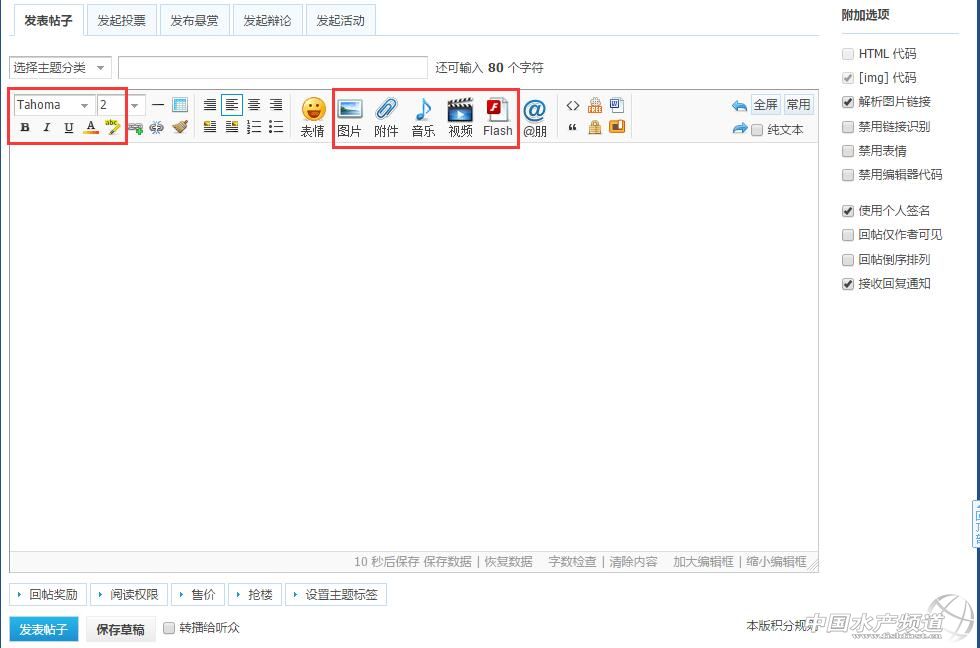Expand the font size dropdown
The width and height of the screenshot is (980, 648).
[x=121, y=105]
